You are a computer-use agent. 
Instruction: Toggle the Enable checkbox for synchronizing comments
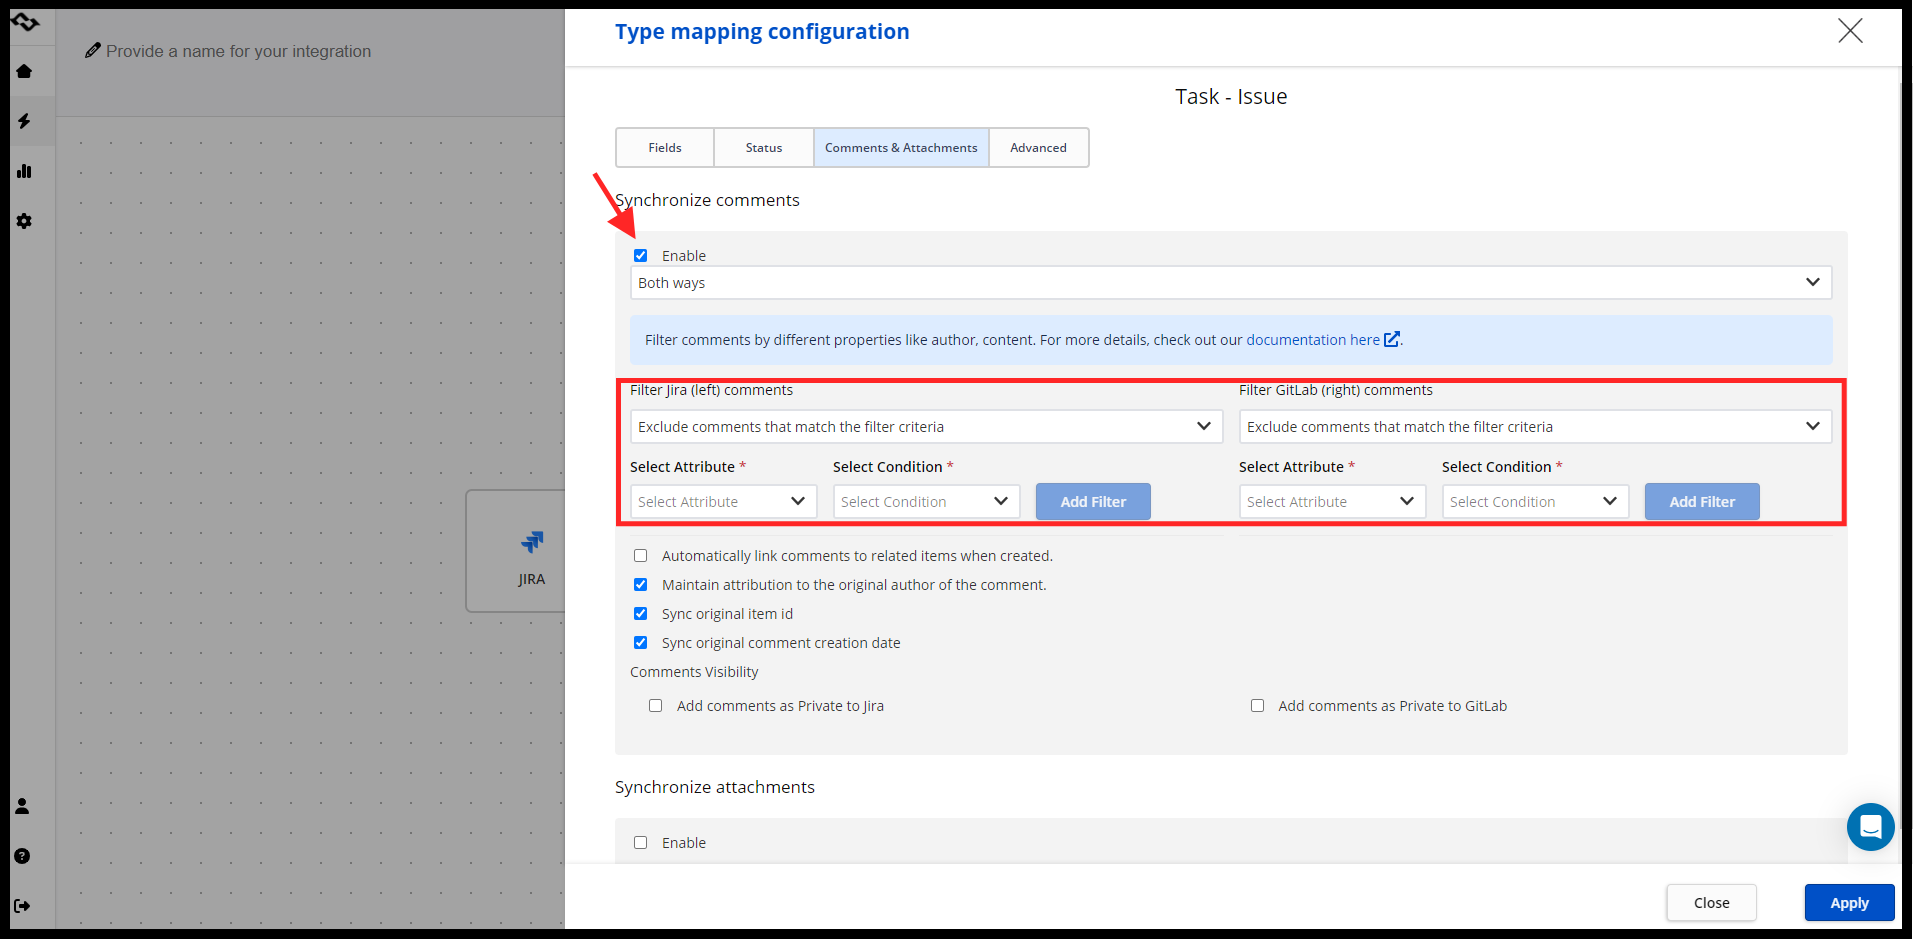641,256
